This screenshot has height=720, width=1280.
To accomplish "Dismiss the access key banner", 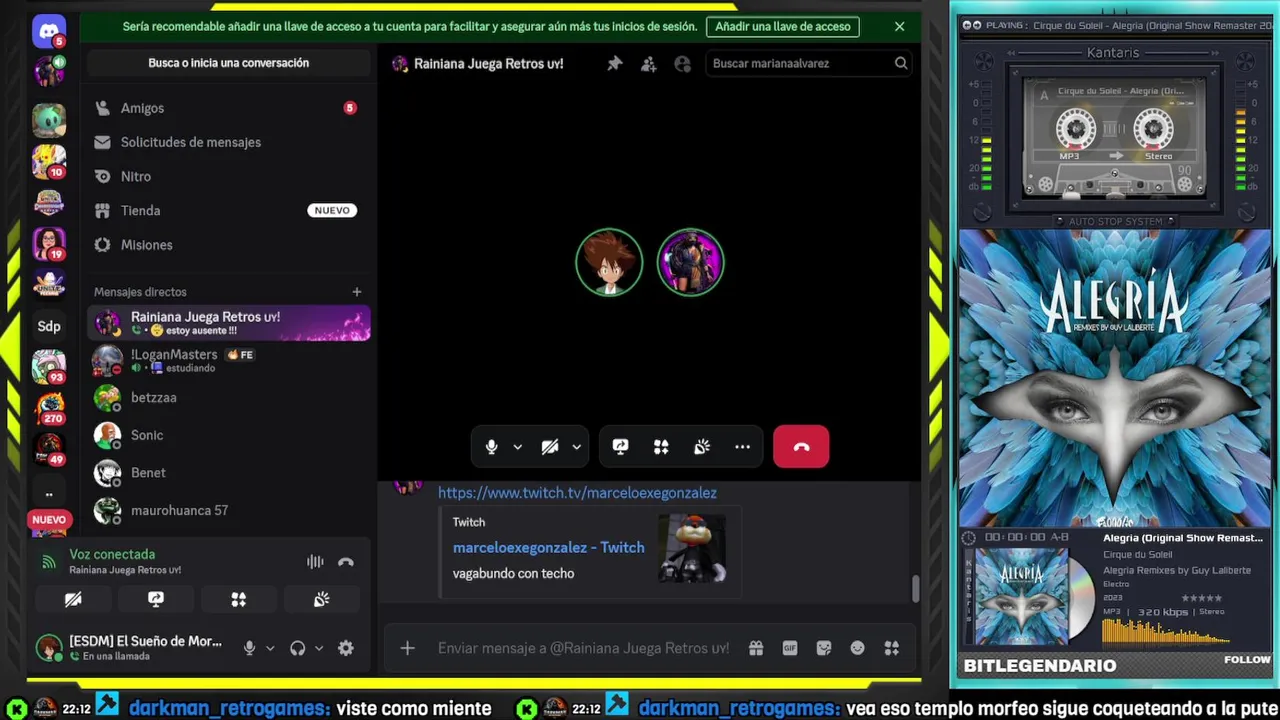I will (899, 27).
